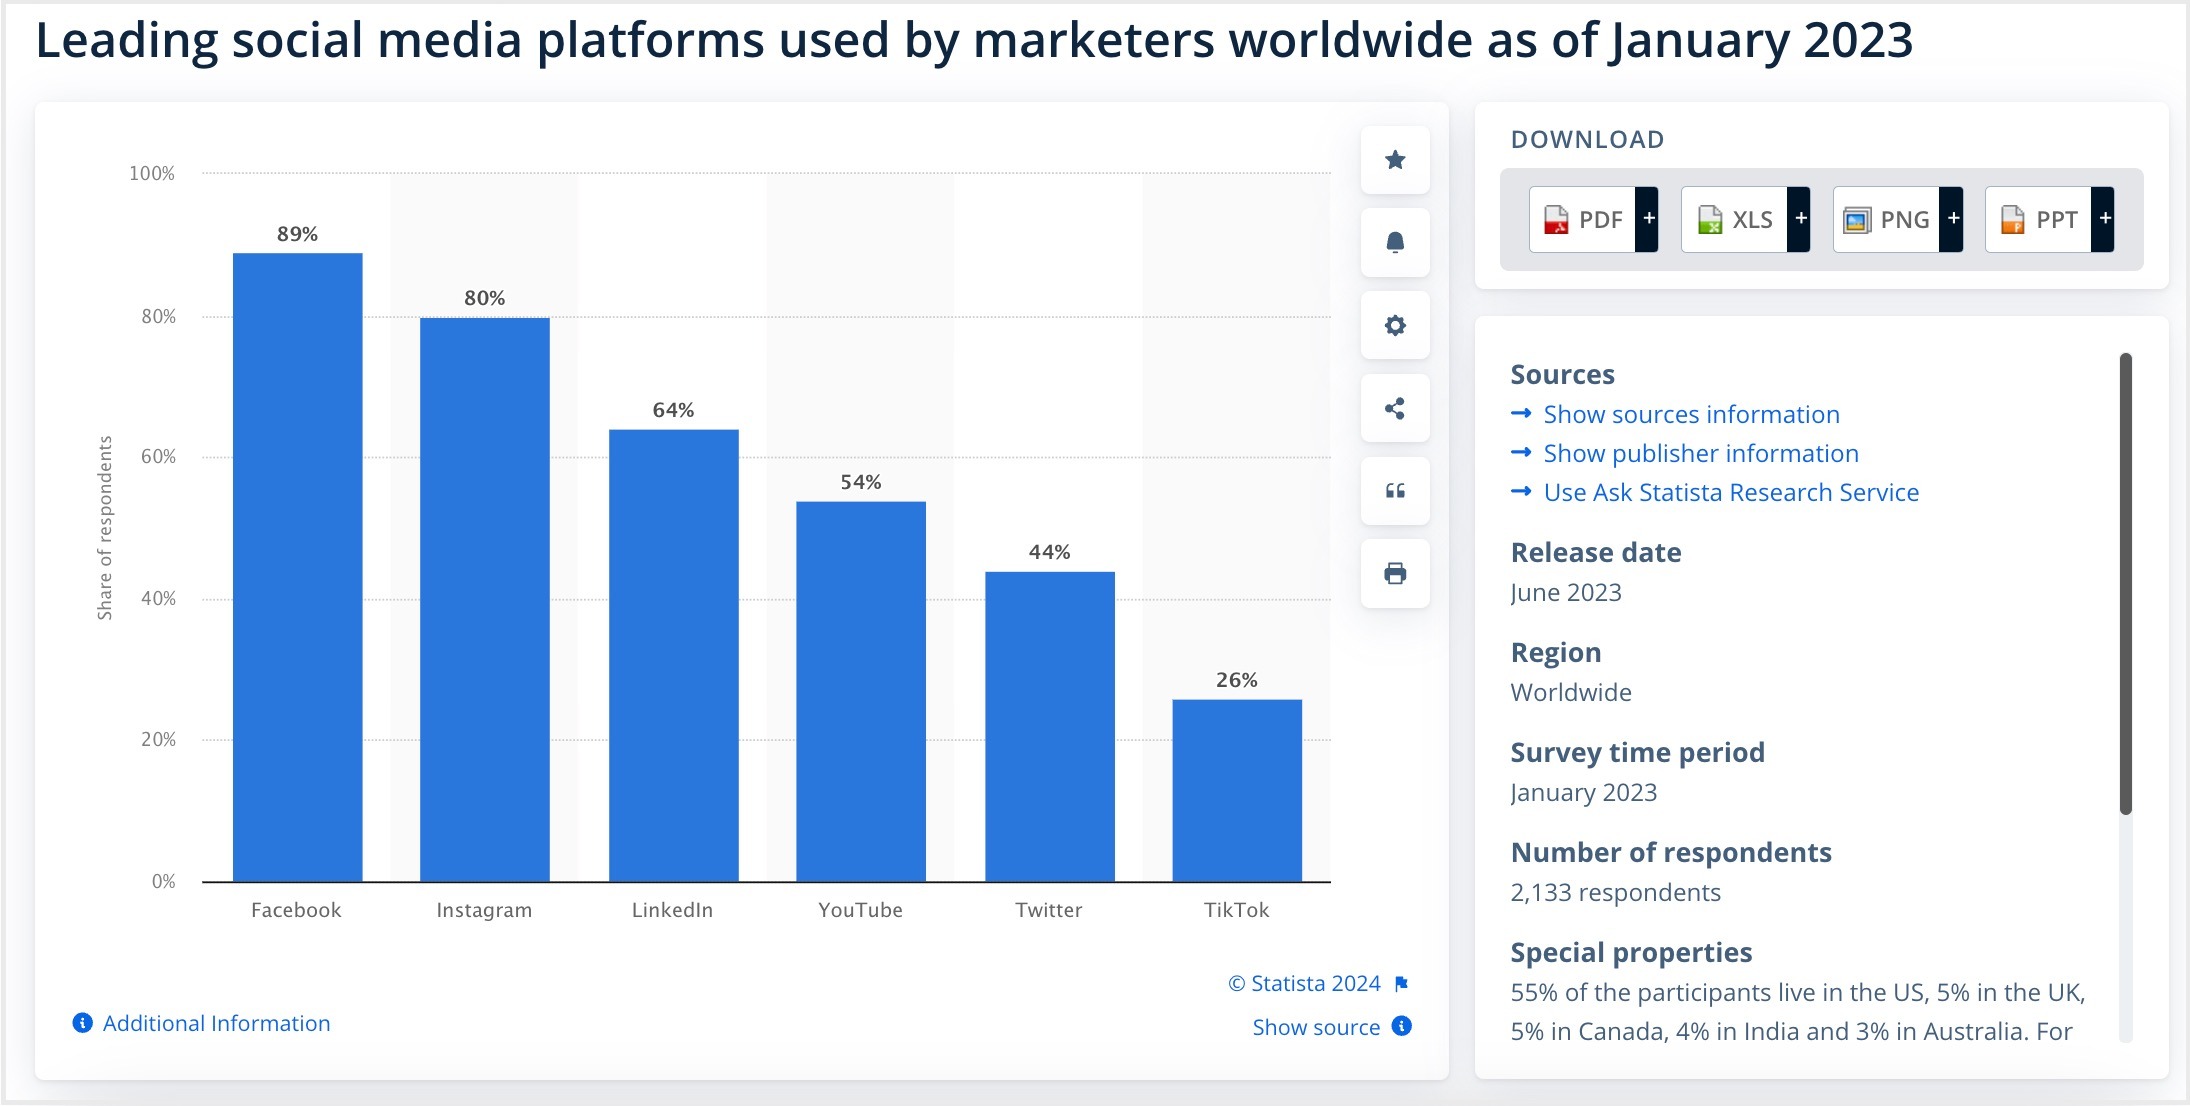Image resolution: width=2190 pixels, height=1106 pixels.
Task: Click the flag icon beside Statista 2024
Action: [1402, 984]
